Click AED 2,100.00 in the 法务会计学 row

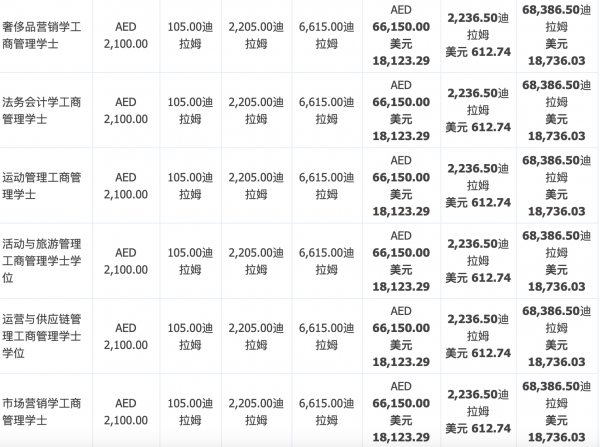click(x=126, y=111)
